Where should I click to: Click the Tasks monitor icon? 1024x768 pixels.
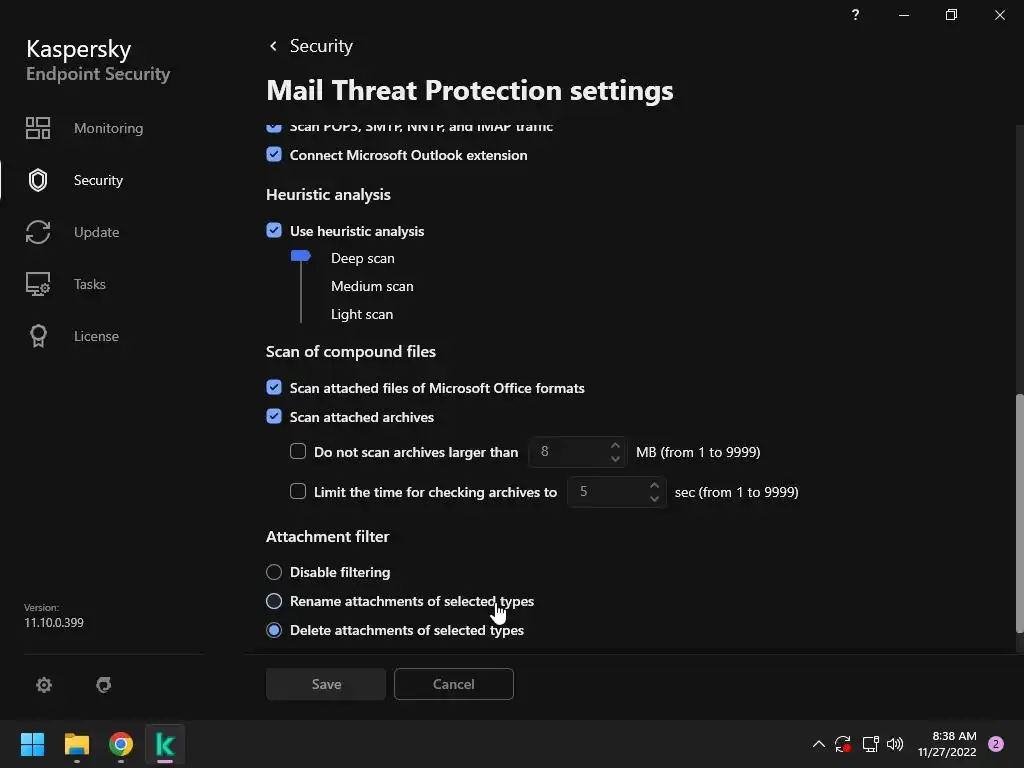coord(38,284)
